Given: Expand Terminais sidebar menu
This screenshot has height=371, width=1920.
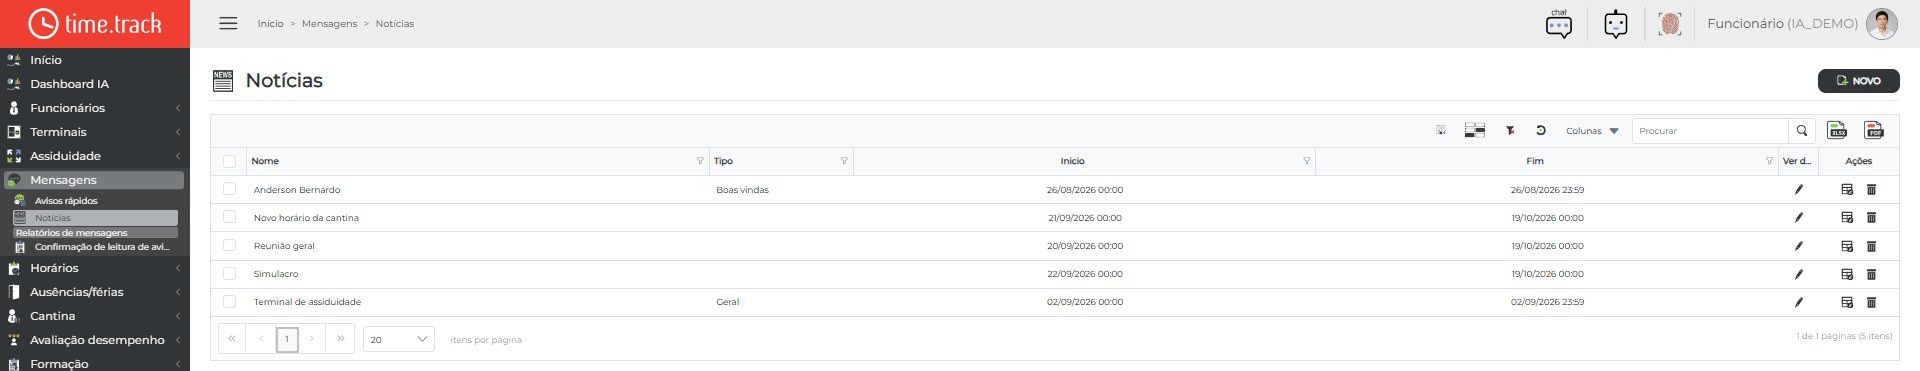Looking at the screenshot, I should [x=94, y=132].
